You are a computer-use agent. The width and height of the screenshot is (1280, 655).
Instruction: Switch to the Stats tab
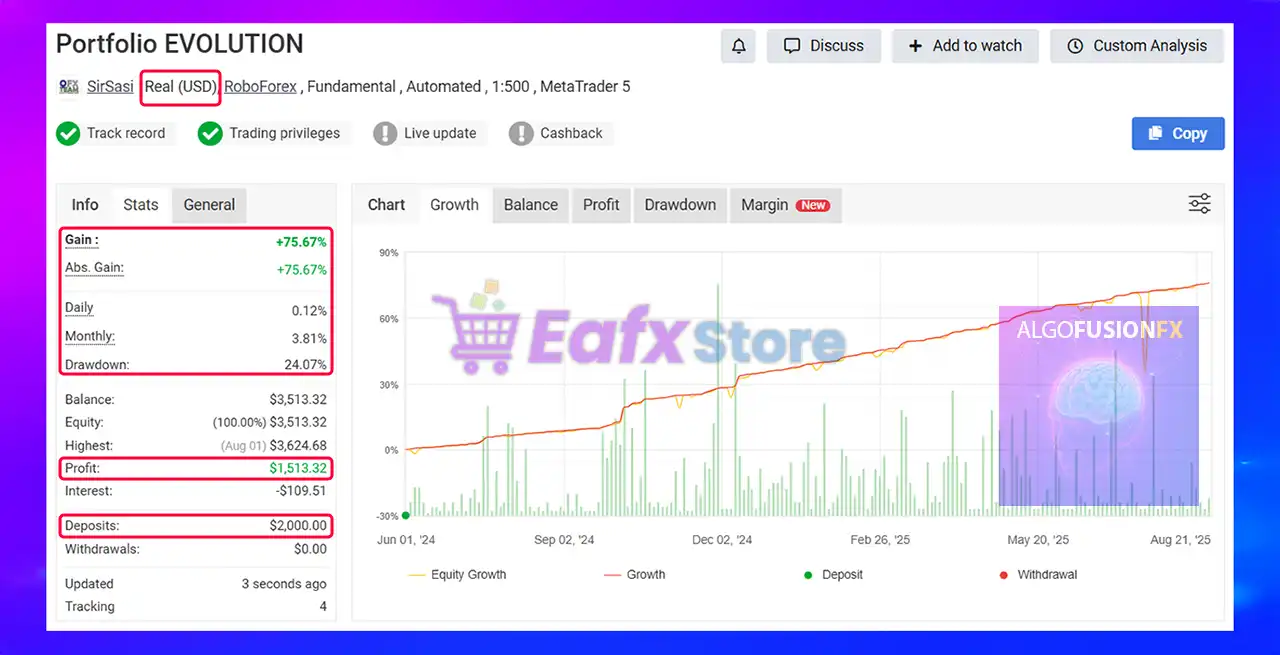tap(141, 205)
